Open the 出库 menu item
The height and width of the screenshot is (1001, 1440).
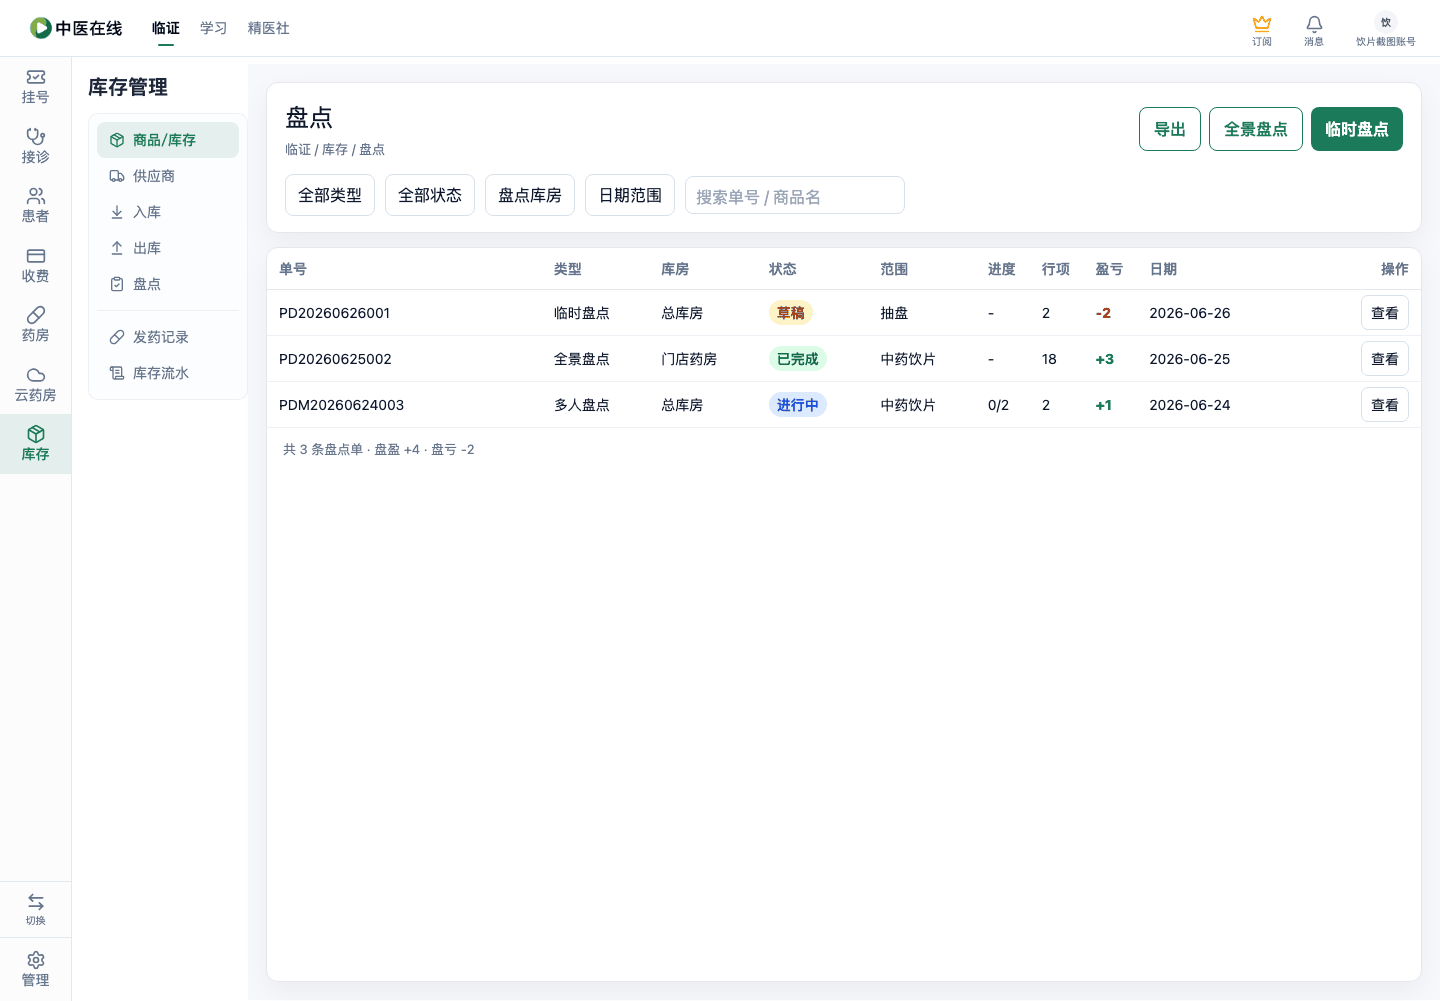click(168, 248)
